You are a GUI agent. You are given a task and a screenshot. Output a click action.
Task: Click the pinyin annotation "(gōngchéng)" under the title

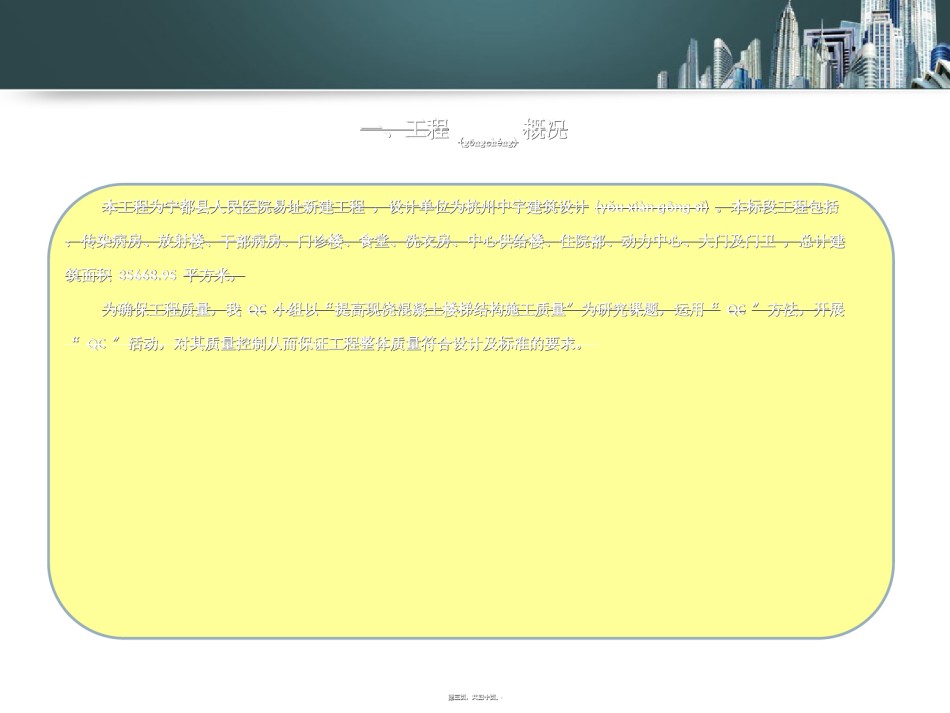tap(488, 142)
